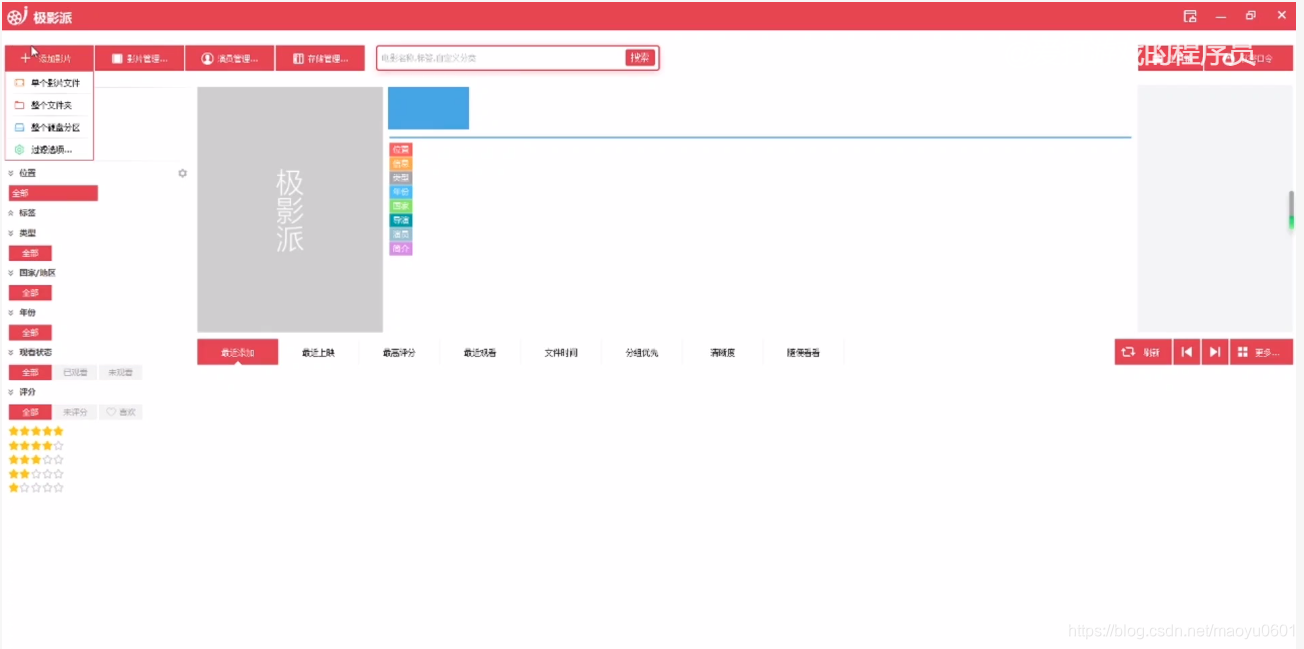The image size is (1304, 649).
Task: Click the teal 导演 info tag
Action: (401, 219)
